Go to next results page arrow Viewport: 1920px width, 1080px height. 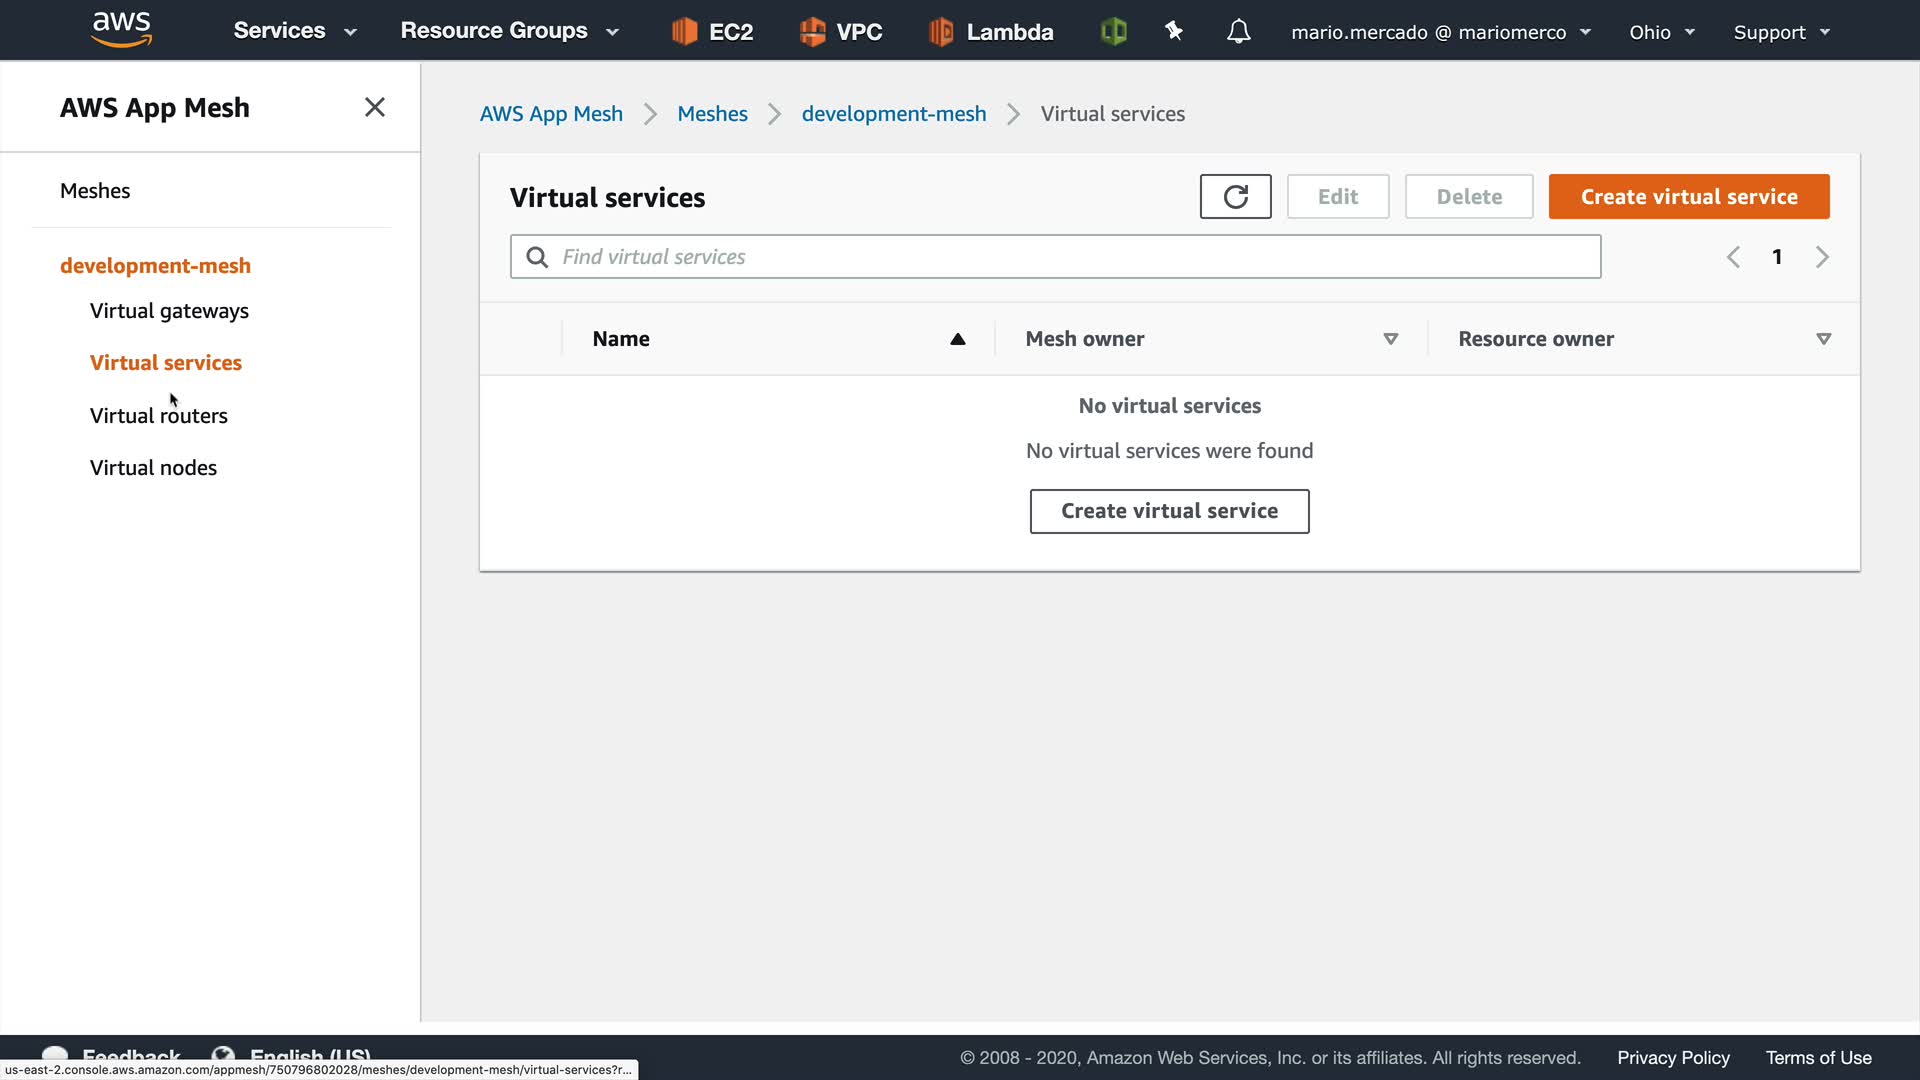click(1822, 257)
